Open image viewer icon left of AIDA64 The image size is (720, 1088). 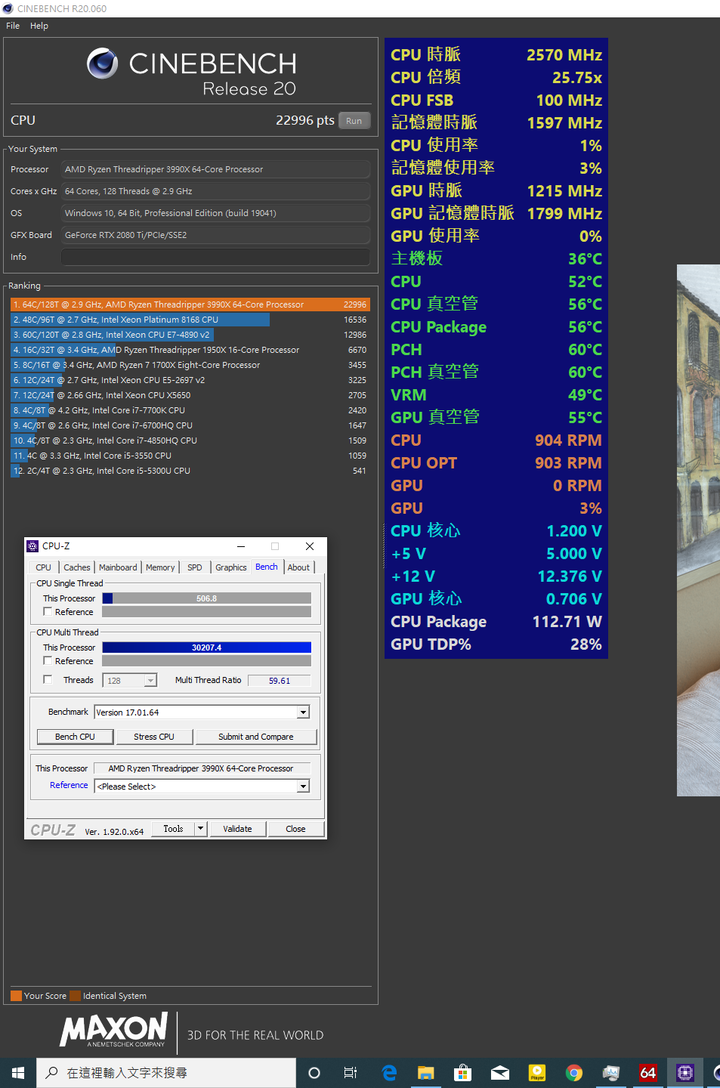(x=610, y=1073)
